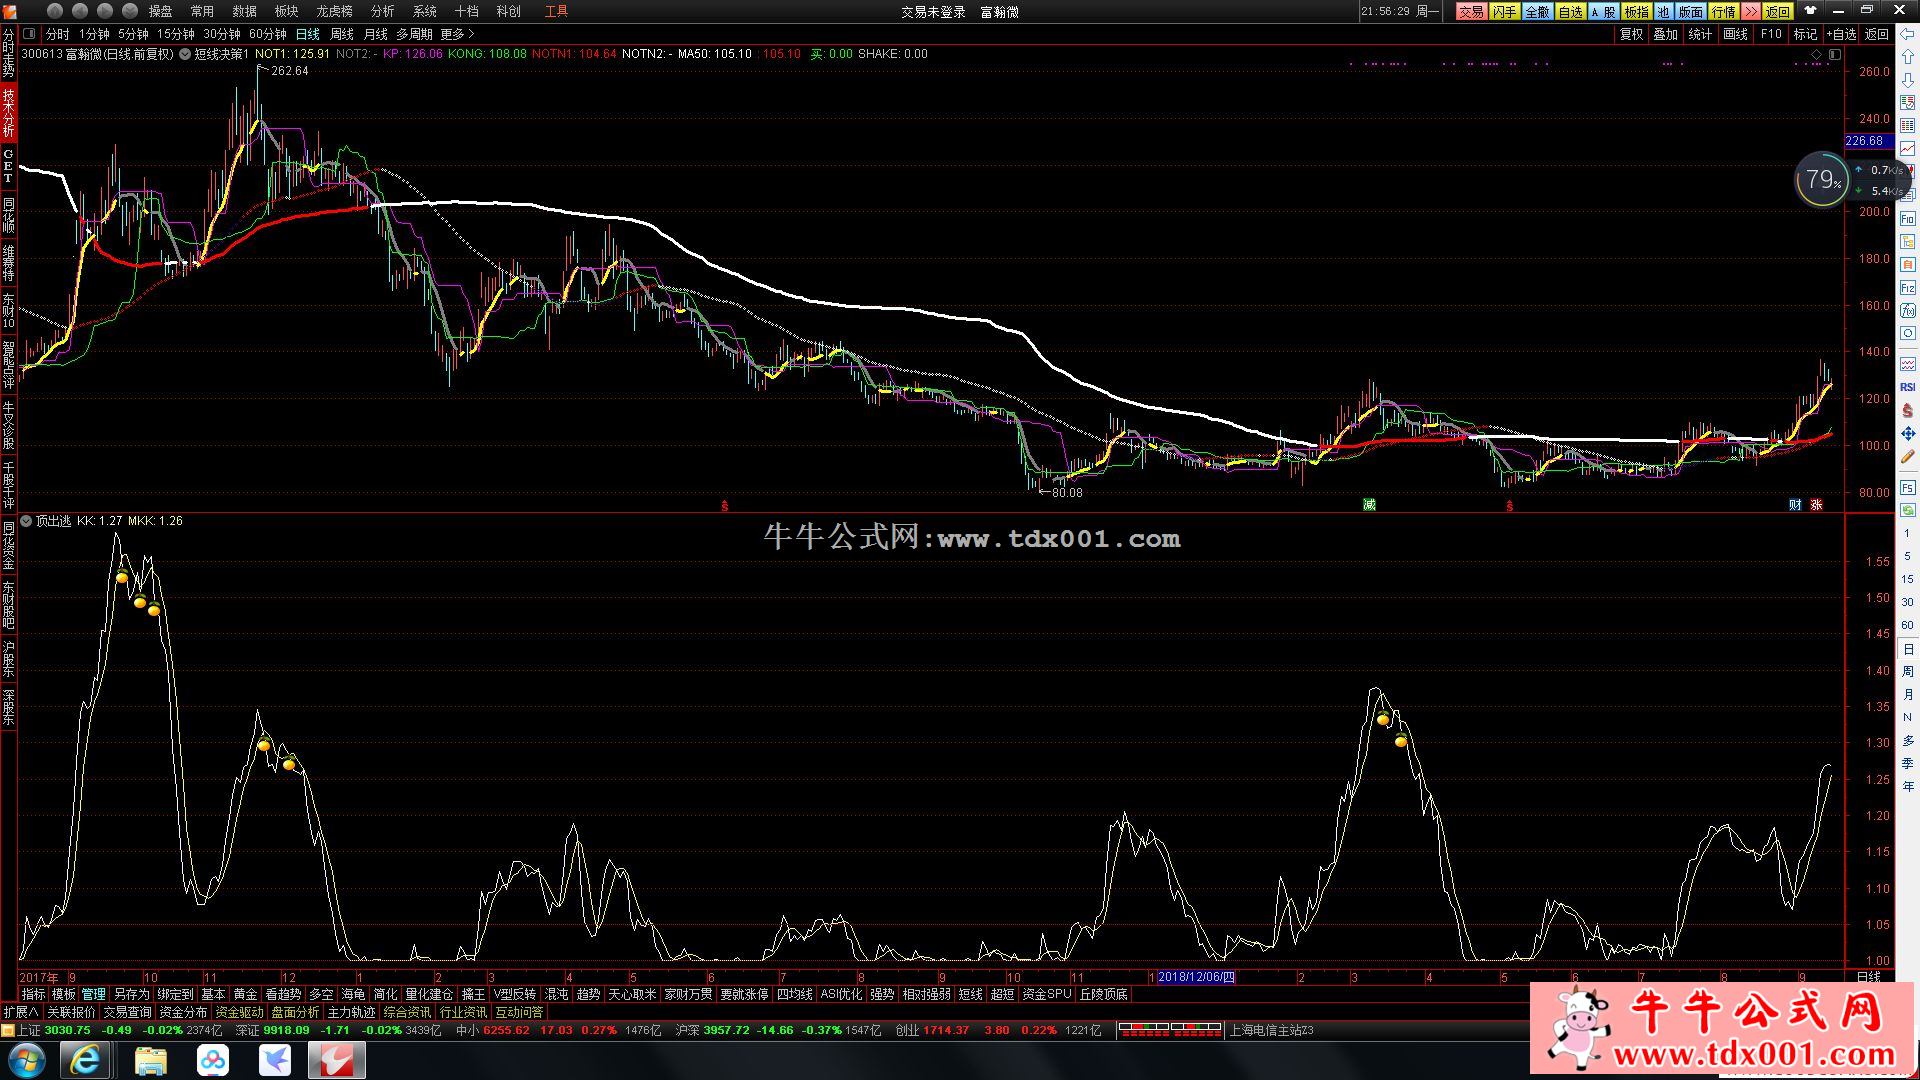Expand the >> more buttons in top bar
The height and width of the screenshot is (1080, 1920).
coord(1750,11)
